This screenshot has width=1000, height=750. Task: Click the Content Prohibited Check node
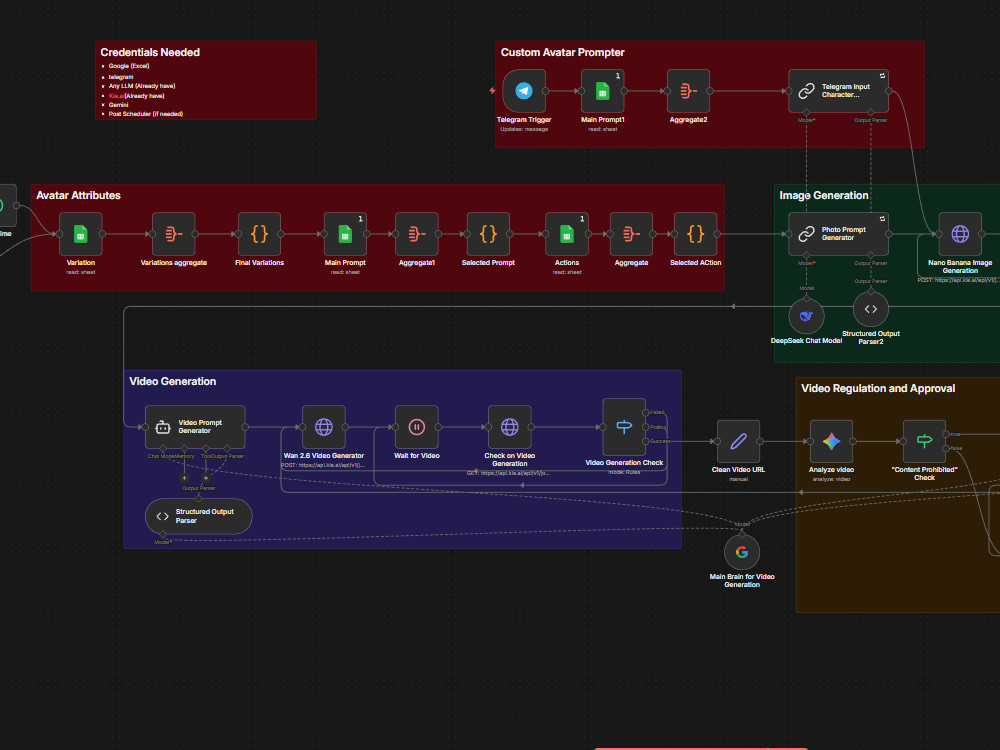pos(924,441)
